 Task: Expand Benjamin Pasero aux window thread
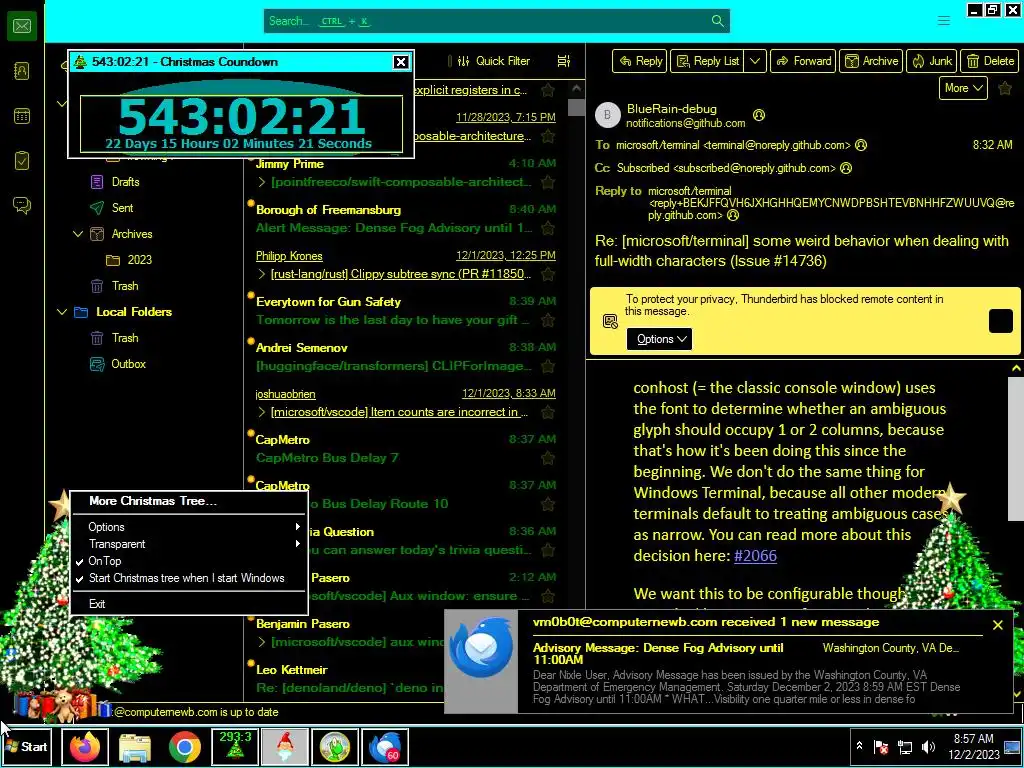point(262,642)
